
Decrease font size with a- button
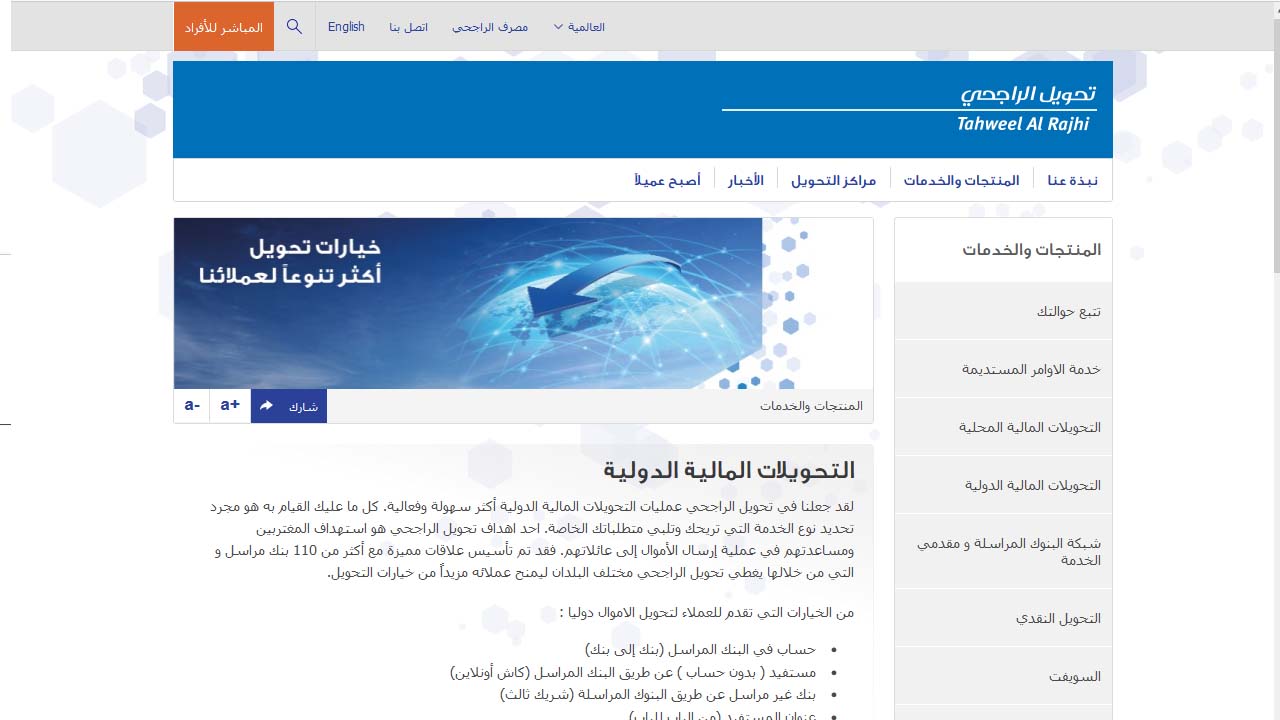(x=192, y=405)
